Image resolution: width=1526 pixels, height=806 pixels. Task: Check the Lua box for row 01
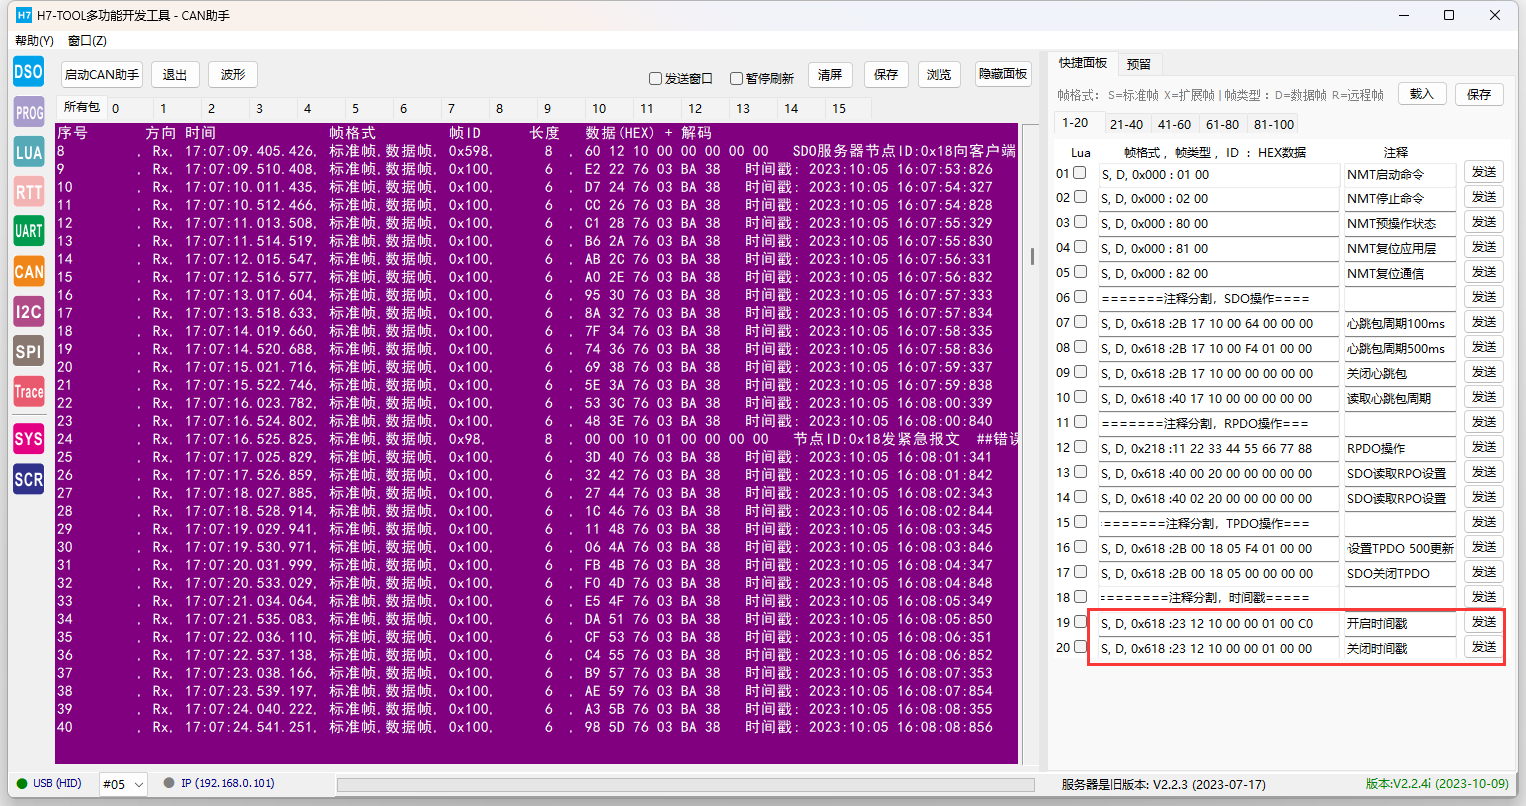[x=1080, y=172]
